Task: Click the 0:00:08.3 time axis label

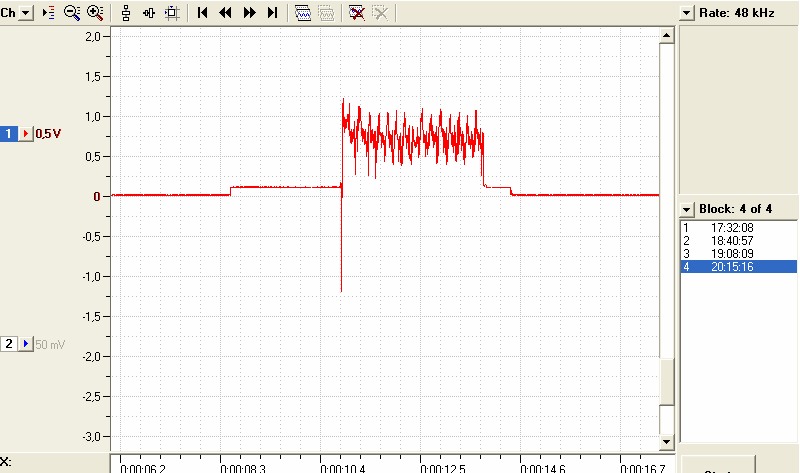Action: pos(242,468)
